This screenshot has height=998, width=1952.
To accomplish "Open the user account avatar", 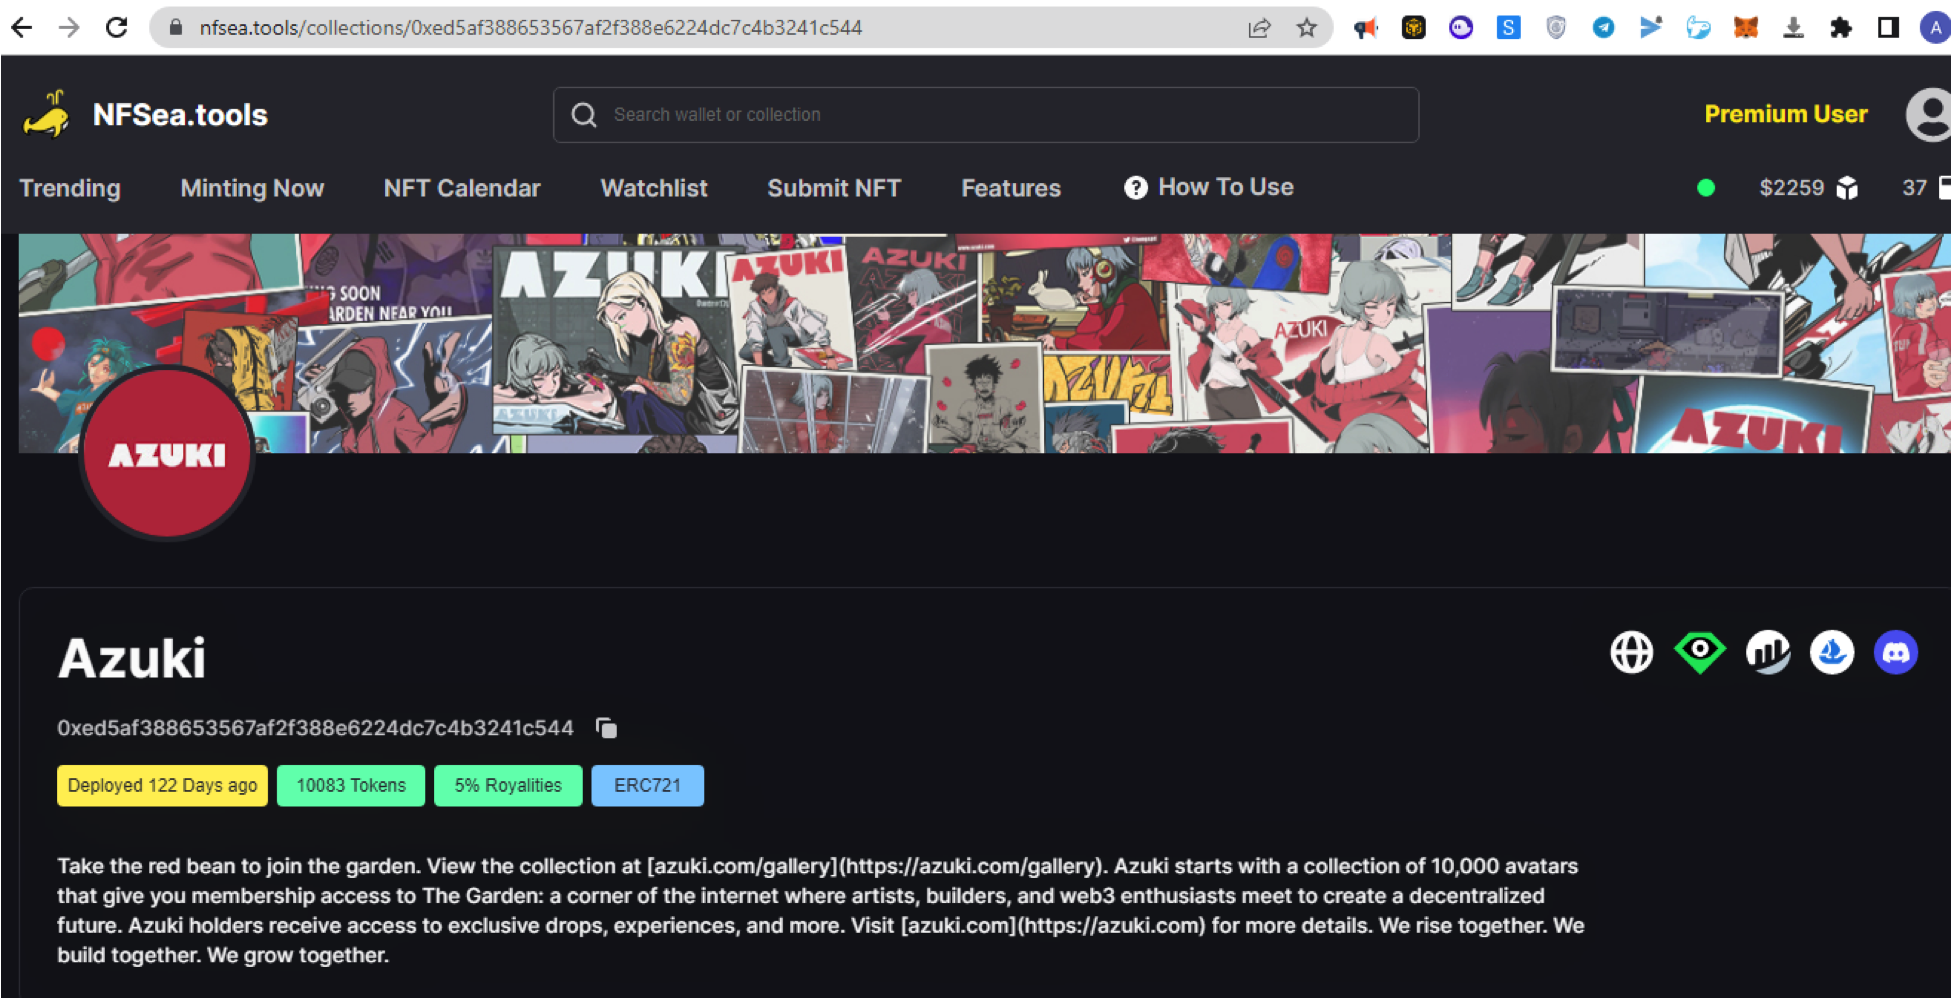I will tap(1929, 115).
